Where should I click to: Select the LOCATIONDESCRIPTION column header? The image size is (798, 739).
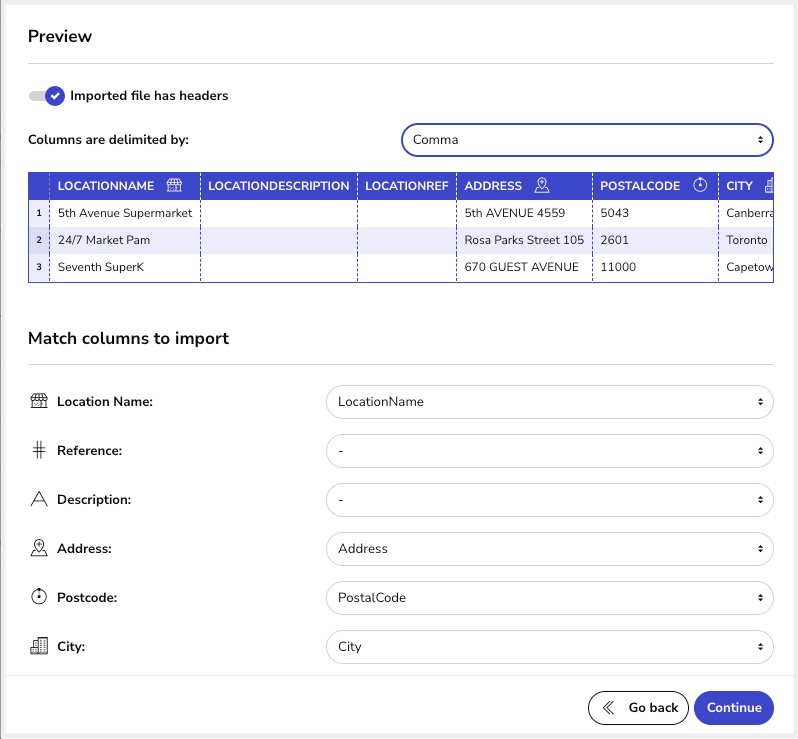[279, 186]
